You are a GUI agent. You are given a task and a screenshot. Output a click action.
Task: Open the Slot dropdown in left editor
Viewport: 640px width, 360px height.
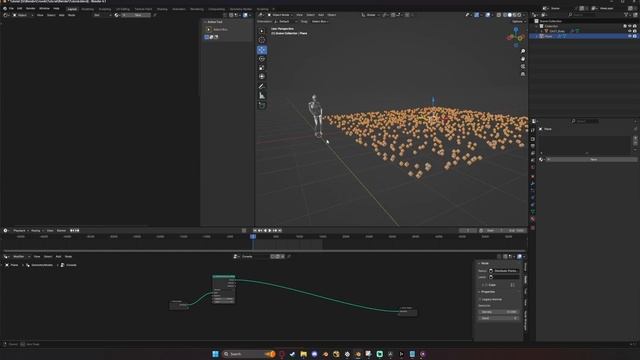pos(102,15)
